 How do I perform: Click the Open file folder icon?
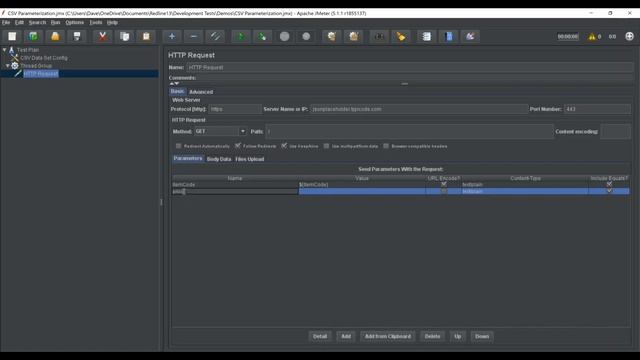(x=55, y=36)
